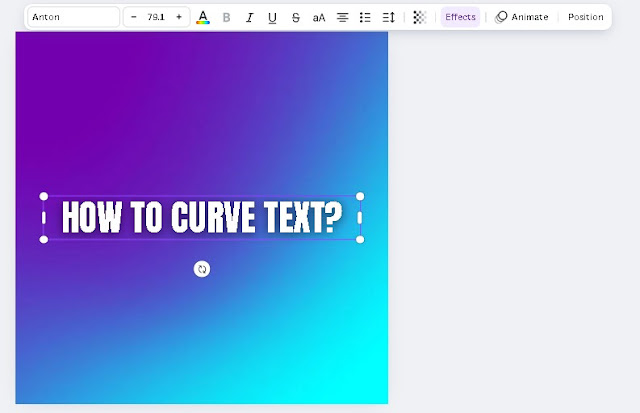640x413 pixels.
Task: Click the rotate handle below the text
Action: [202, 269]
